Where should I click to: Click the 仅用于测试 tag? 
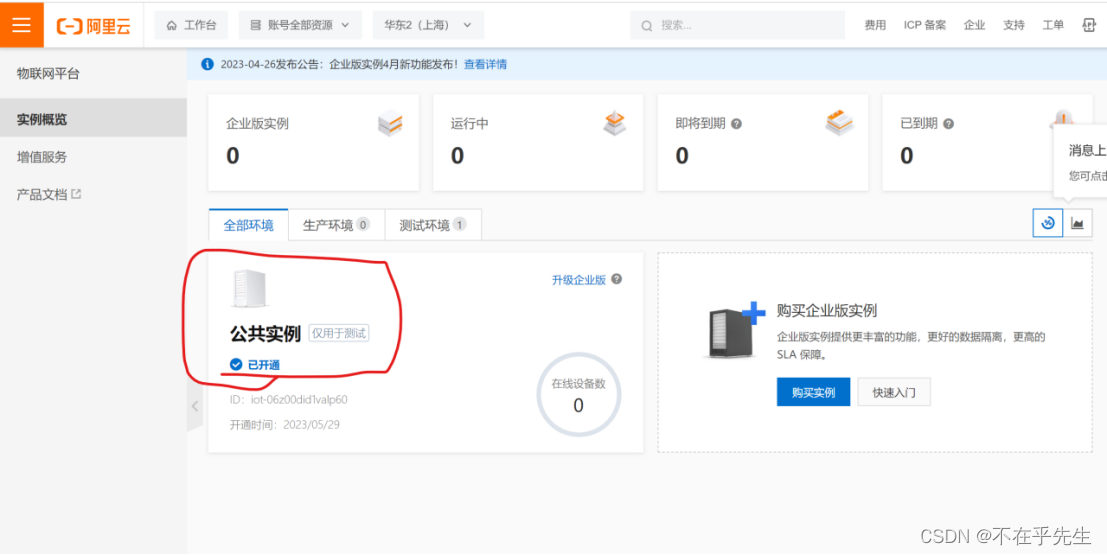[x=339, y=333]
